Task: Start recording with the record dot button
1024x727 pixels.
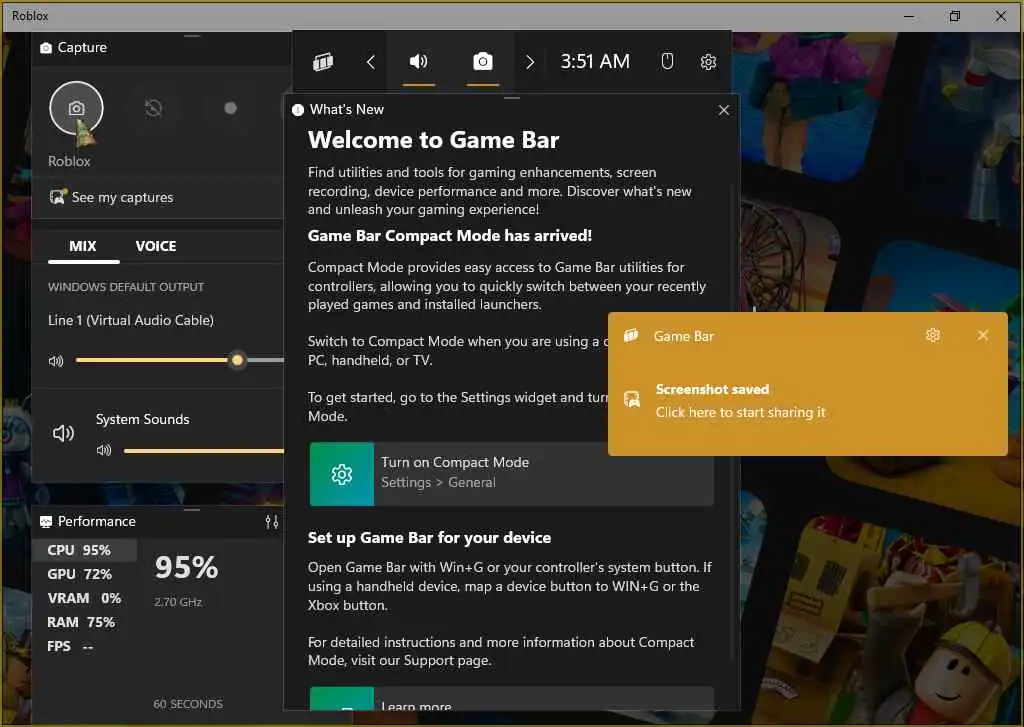Action: point(231,108)
